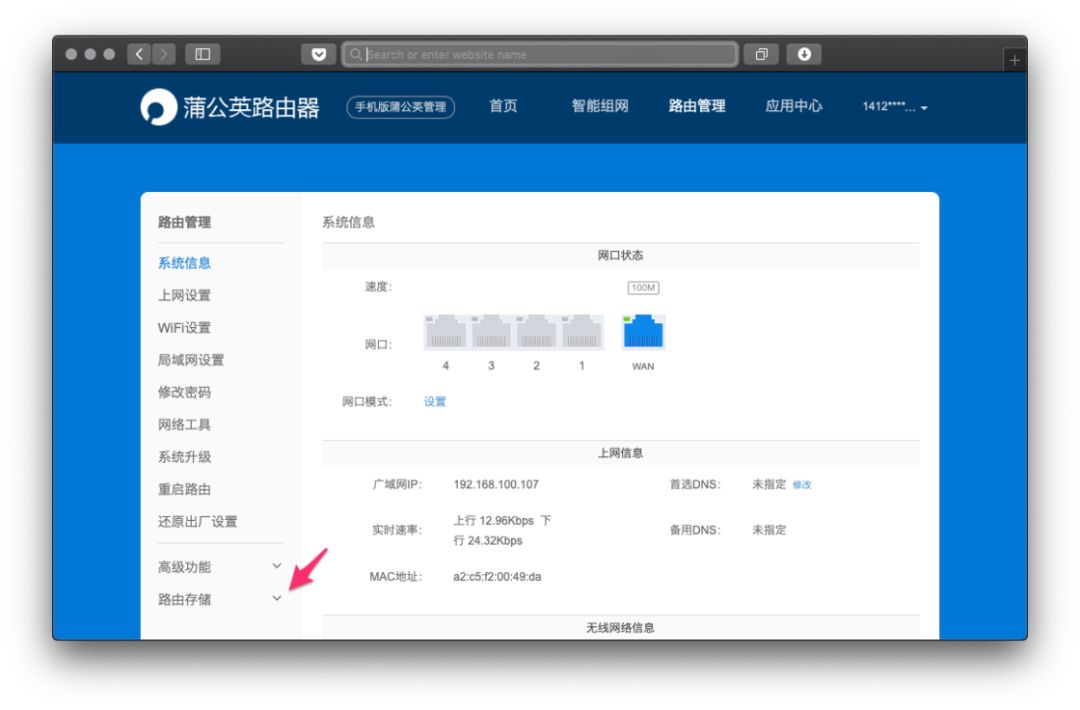Click the 蒲公英路由器 brand title

(x=251, y=107)
